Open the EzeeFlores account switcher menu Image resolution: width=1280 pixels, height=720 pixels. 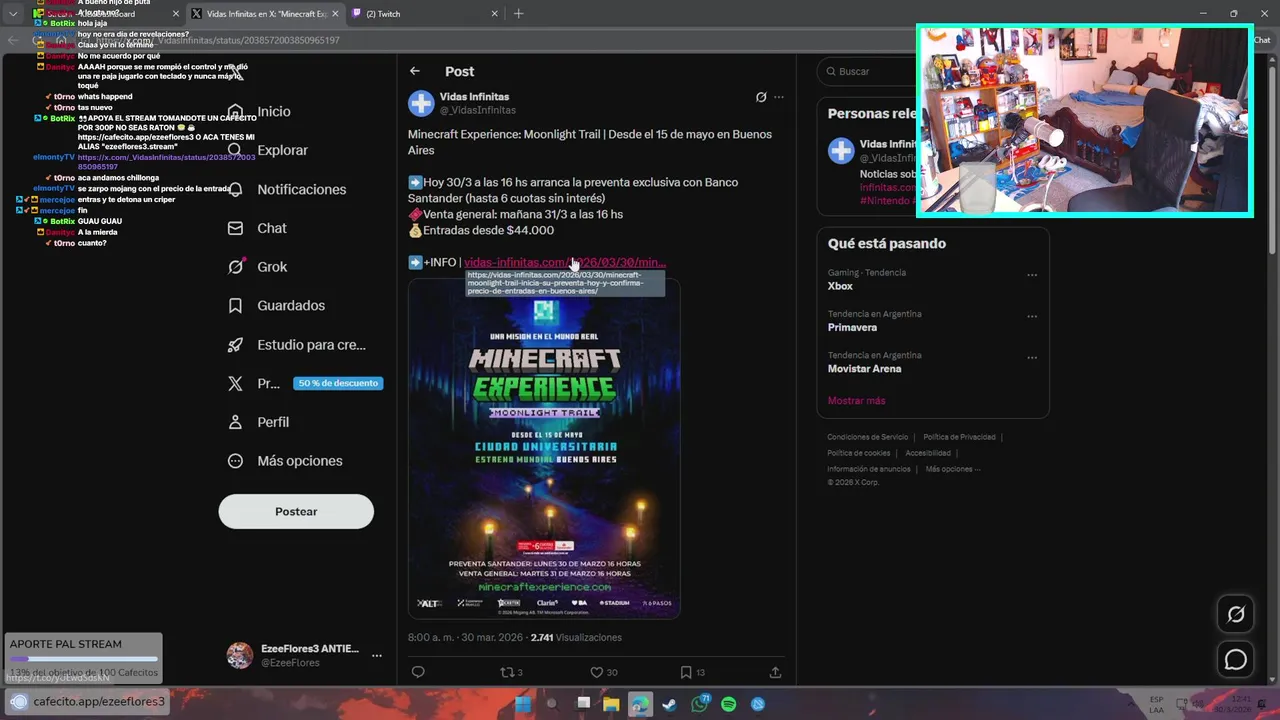[x=377, y=656]
